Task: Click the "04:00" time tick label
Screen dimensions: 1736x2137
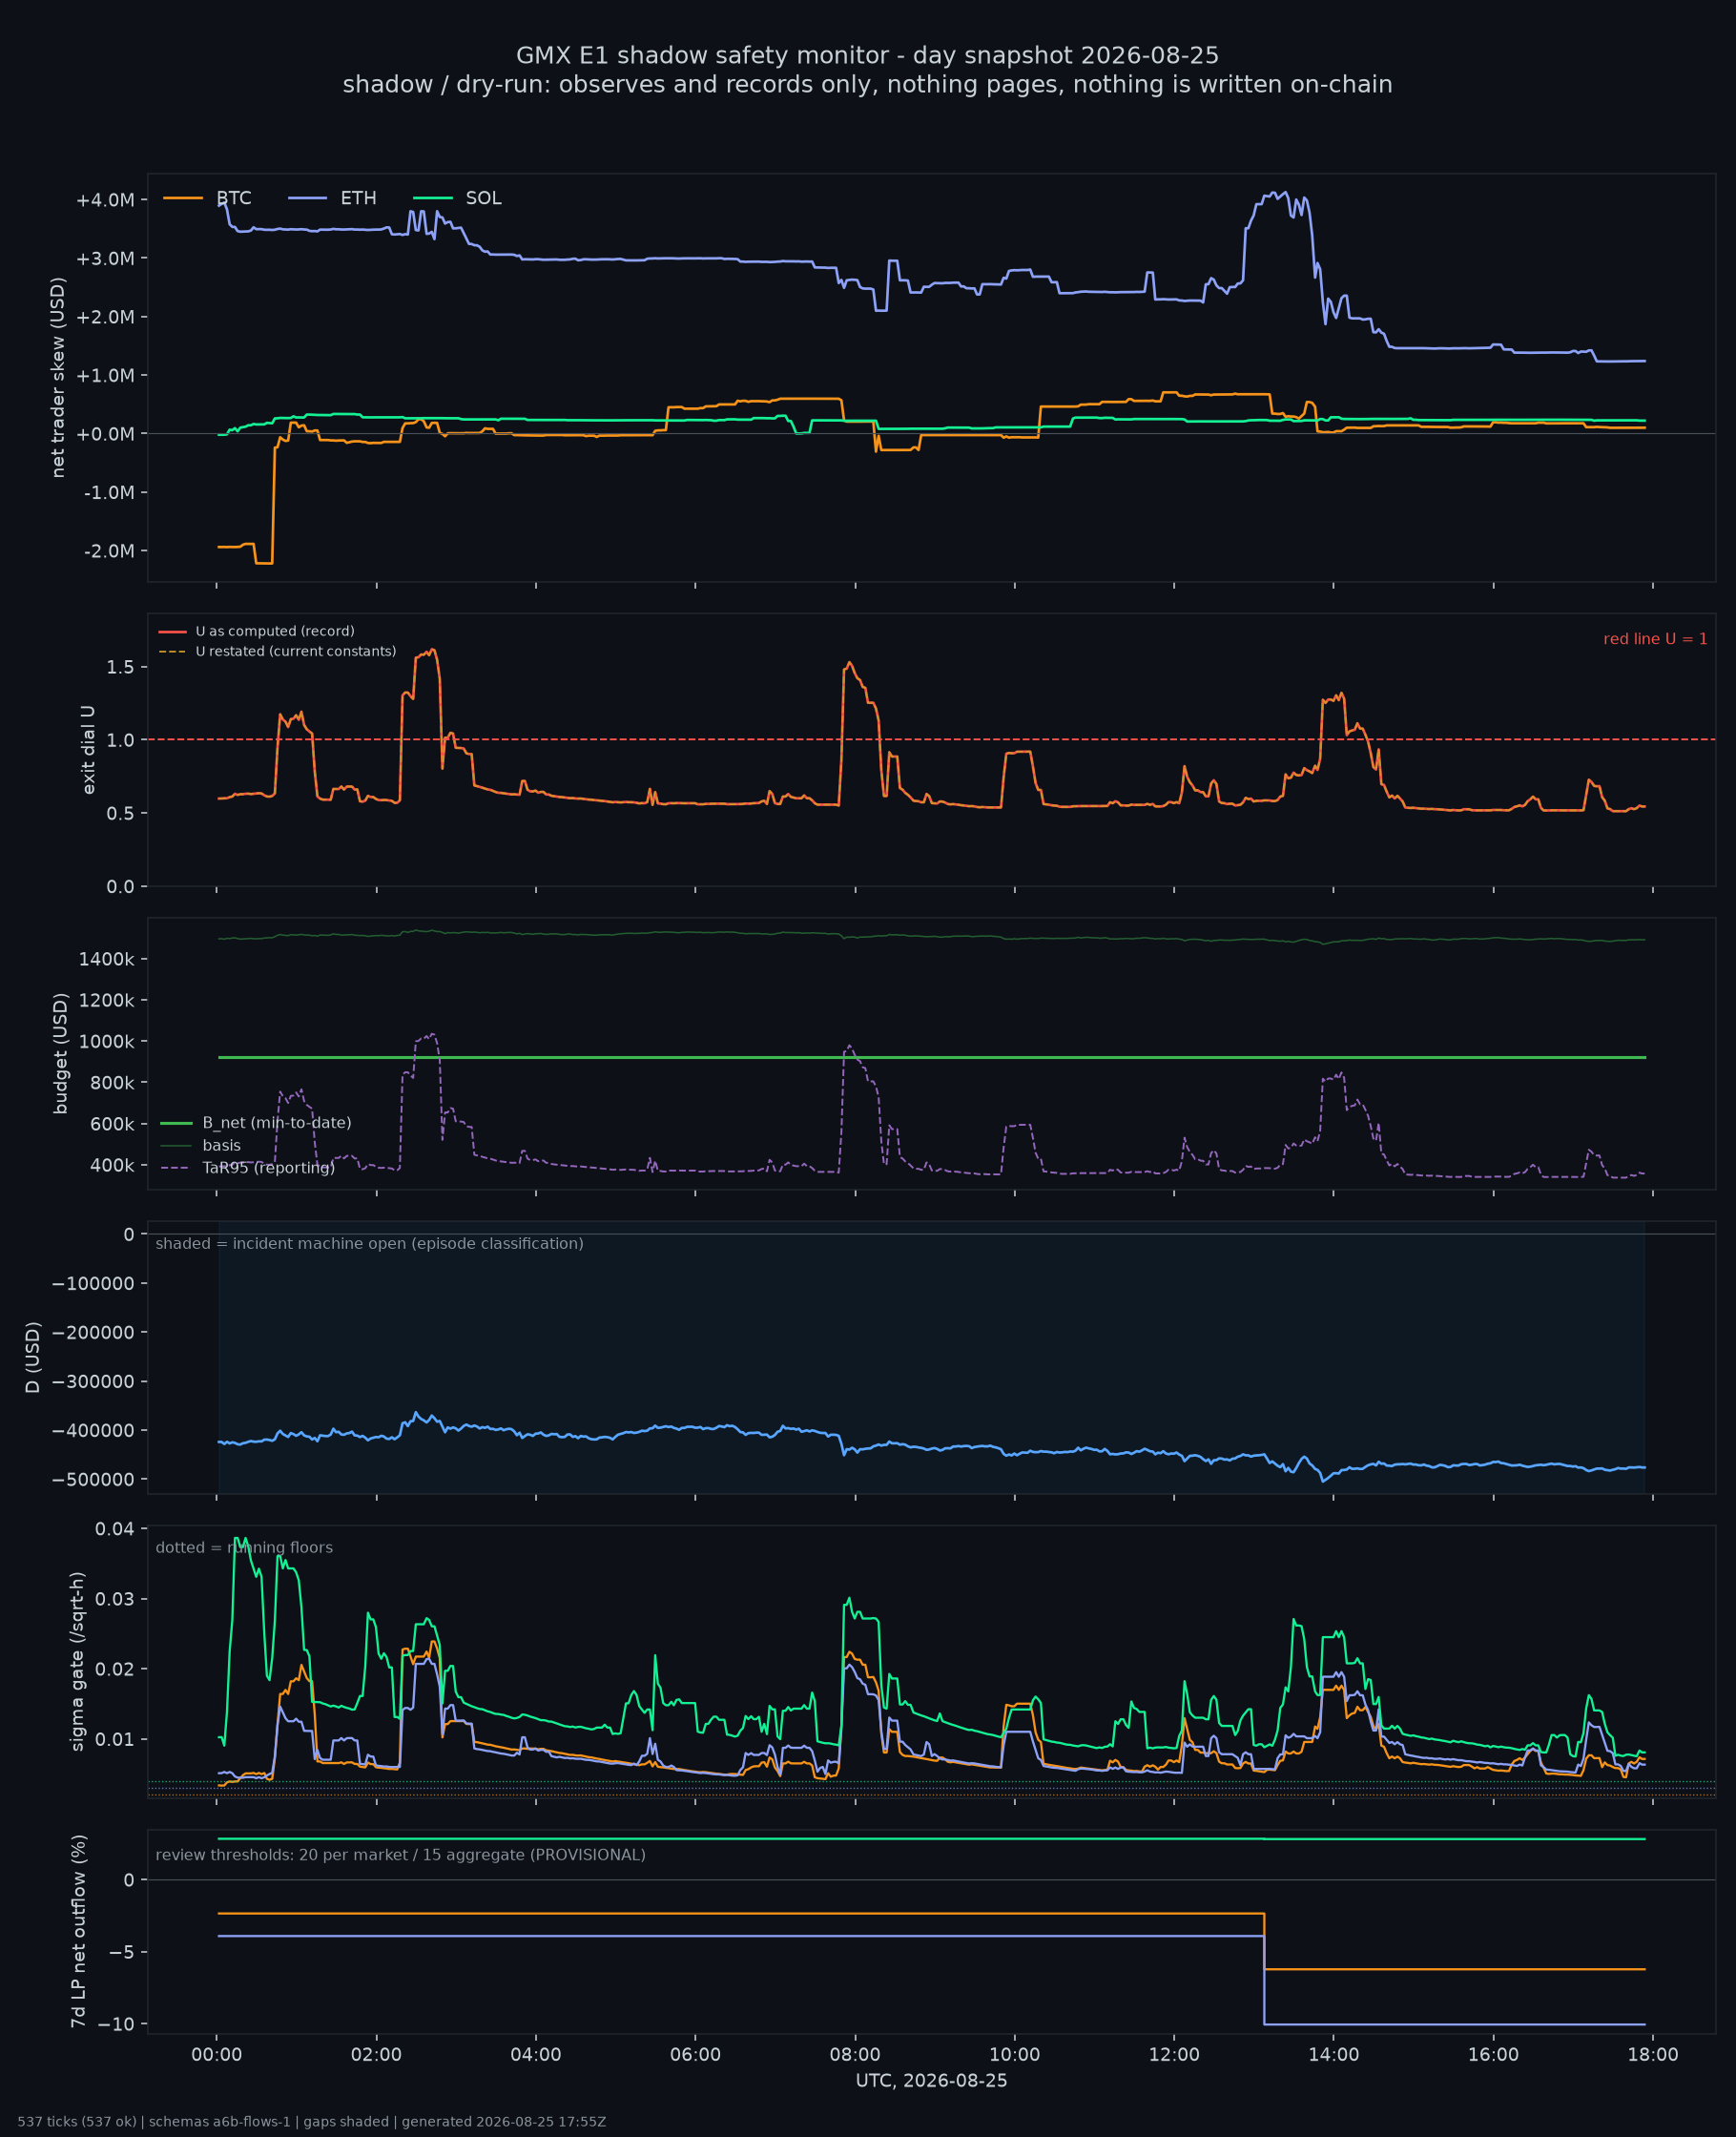Action: [x=536, y=2055]
